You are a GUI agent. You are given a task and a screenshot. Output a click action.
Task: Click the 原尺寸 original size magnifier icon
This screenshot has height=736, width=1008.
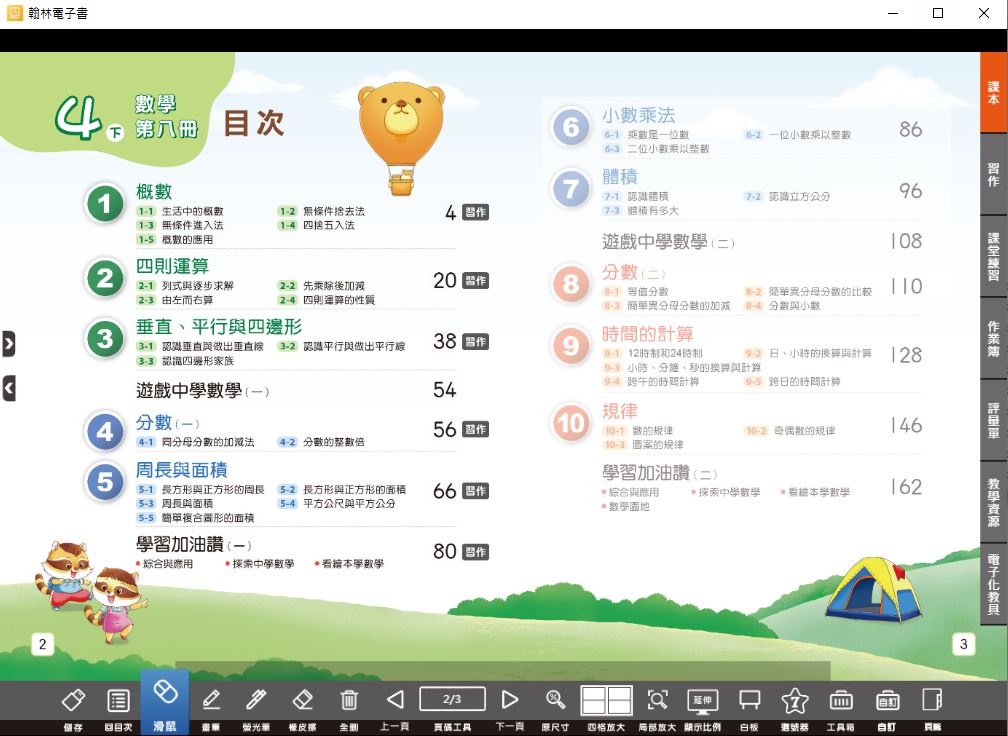[x=555, y=700]
